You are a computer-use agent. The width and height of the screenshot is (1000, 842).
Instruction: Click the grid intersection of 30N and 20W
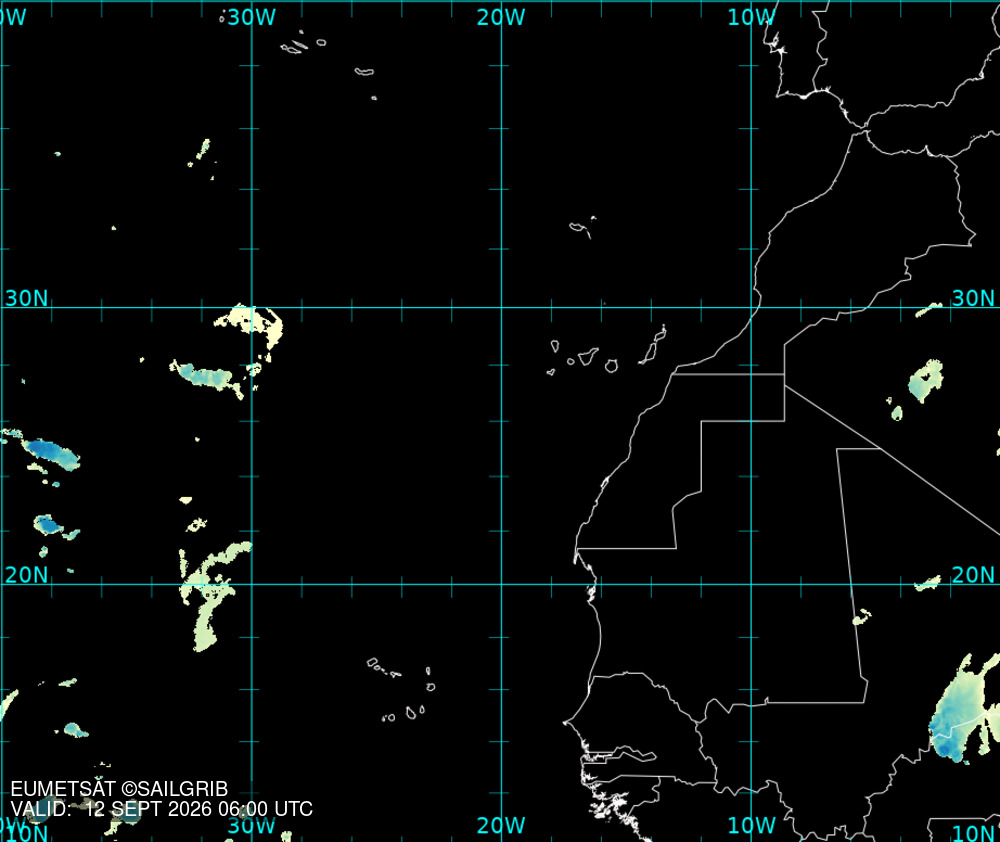501,307
